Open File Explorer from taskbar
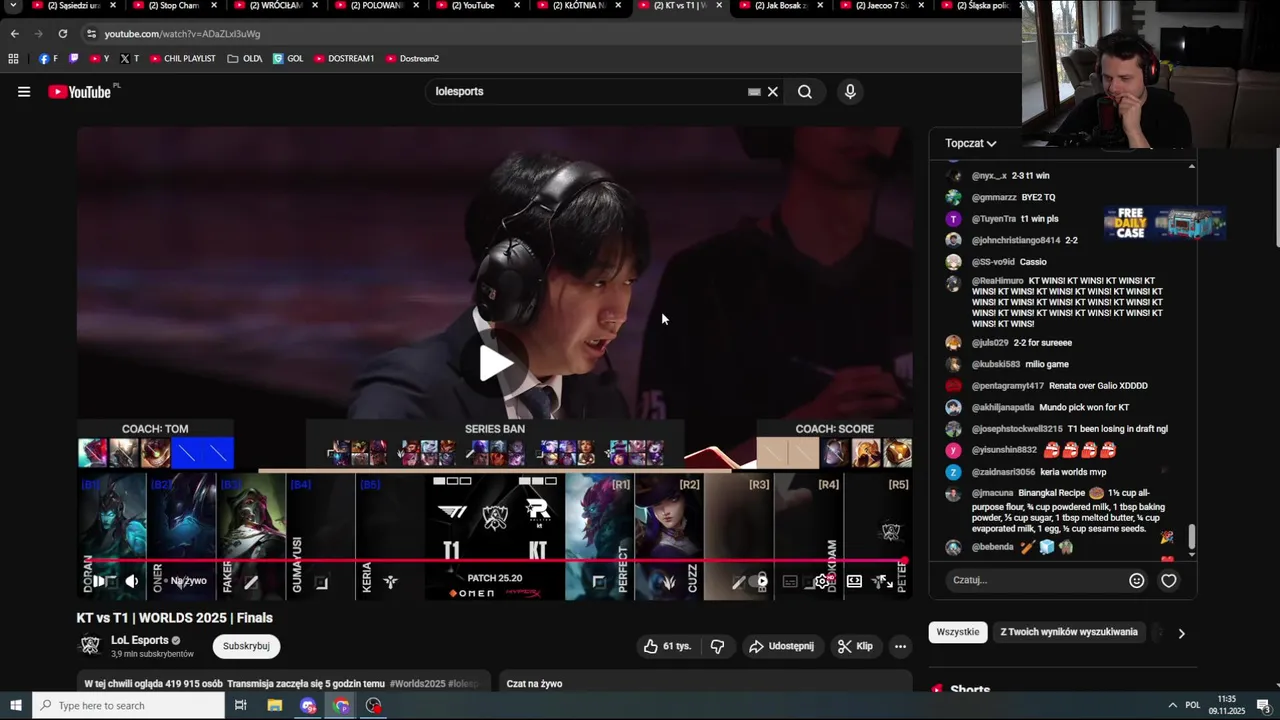The height and width of the screenshot is (720, 1280). tap(275, 706)
